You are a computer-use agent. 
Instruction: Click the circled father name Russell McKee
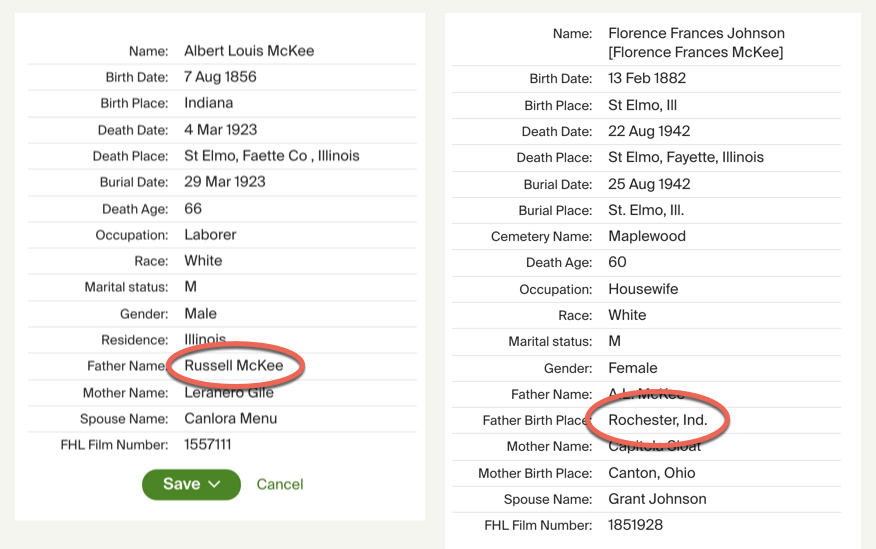(x=234, y=366)
